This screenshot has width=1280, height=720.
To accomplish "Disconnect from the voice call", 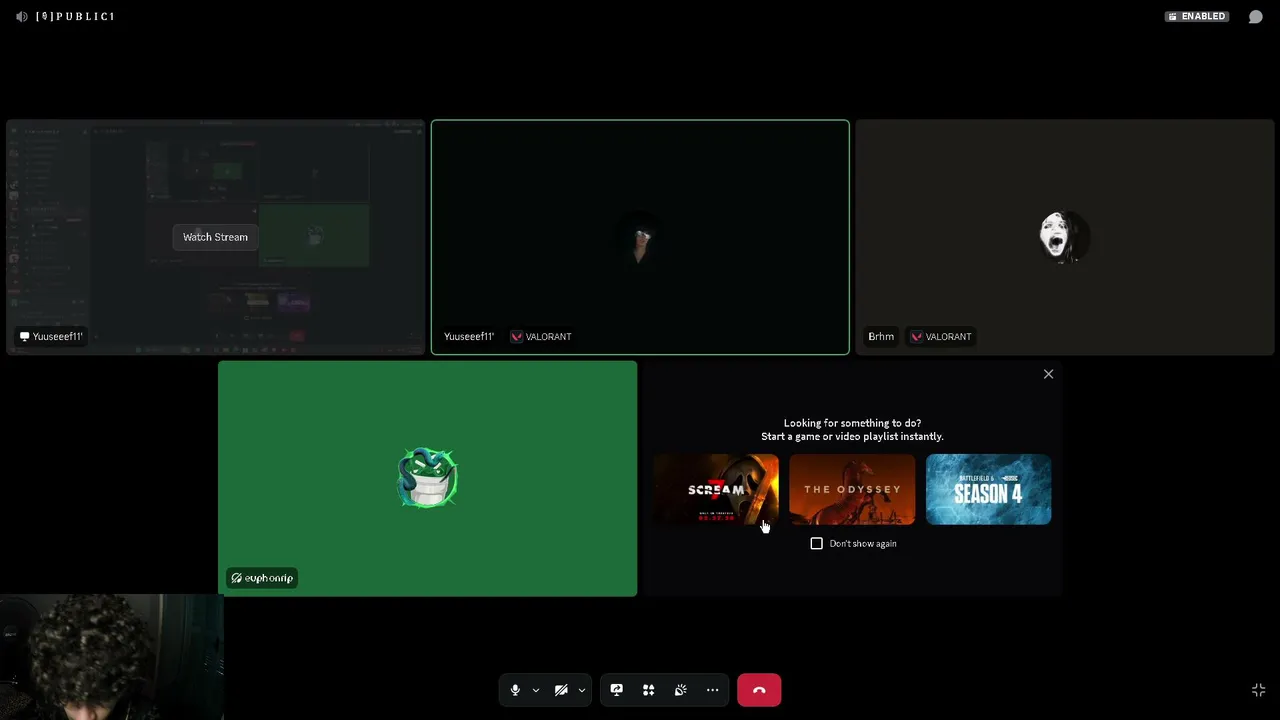I will (759, 690).
